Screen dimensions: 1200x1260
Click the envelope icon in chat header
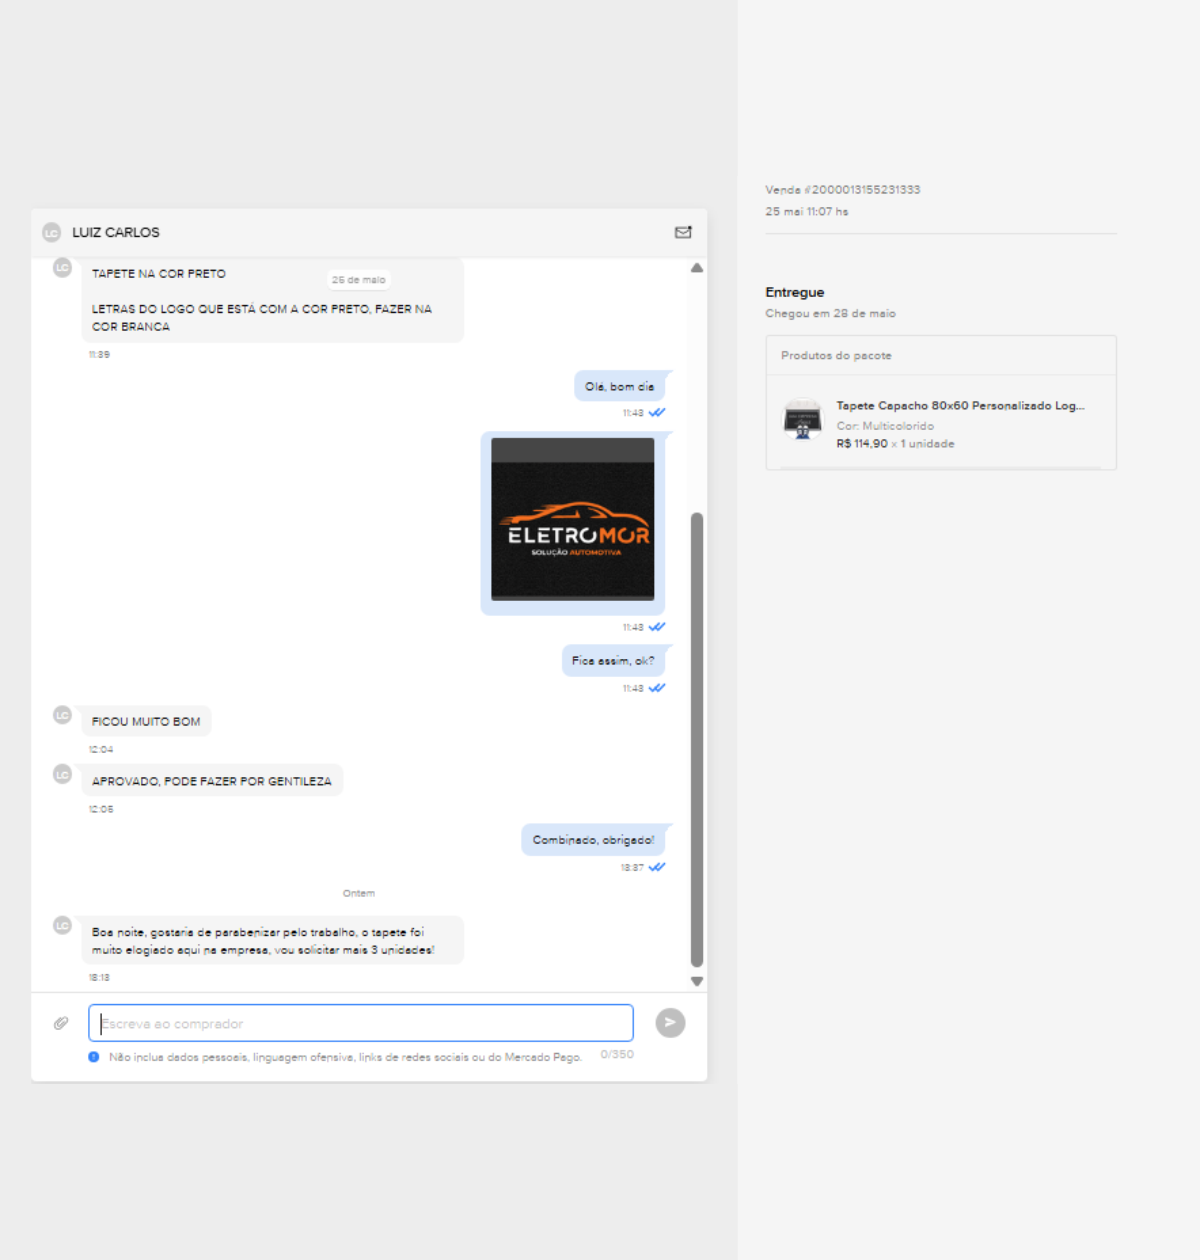(x=683, y=232)
